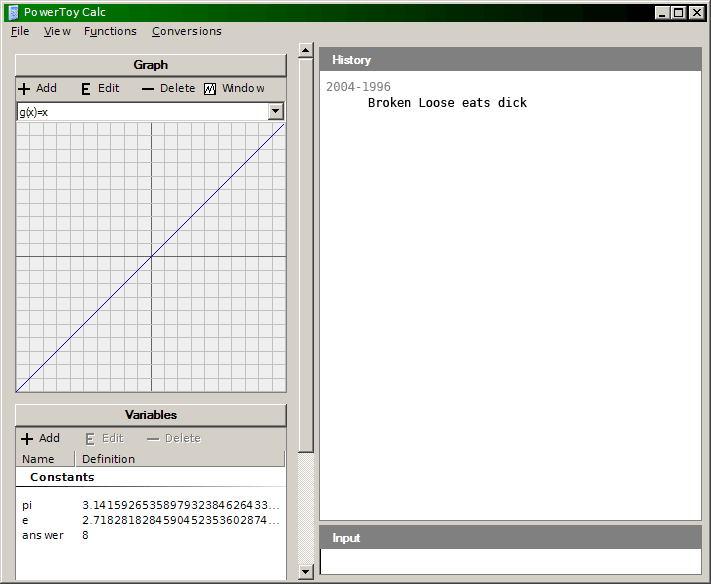Image resolution: width=711 pixels, height=584 pixels.
Task: Open the File menu
Action: (20, 31)
